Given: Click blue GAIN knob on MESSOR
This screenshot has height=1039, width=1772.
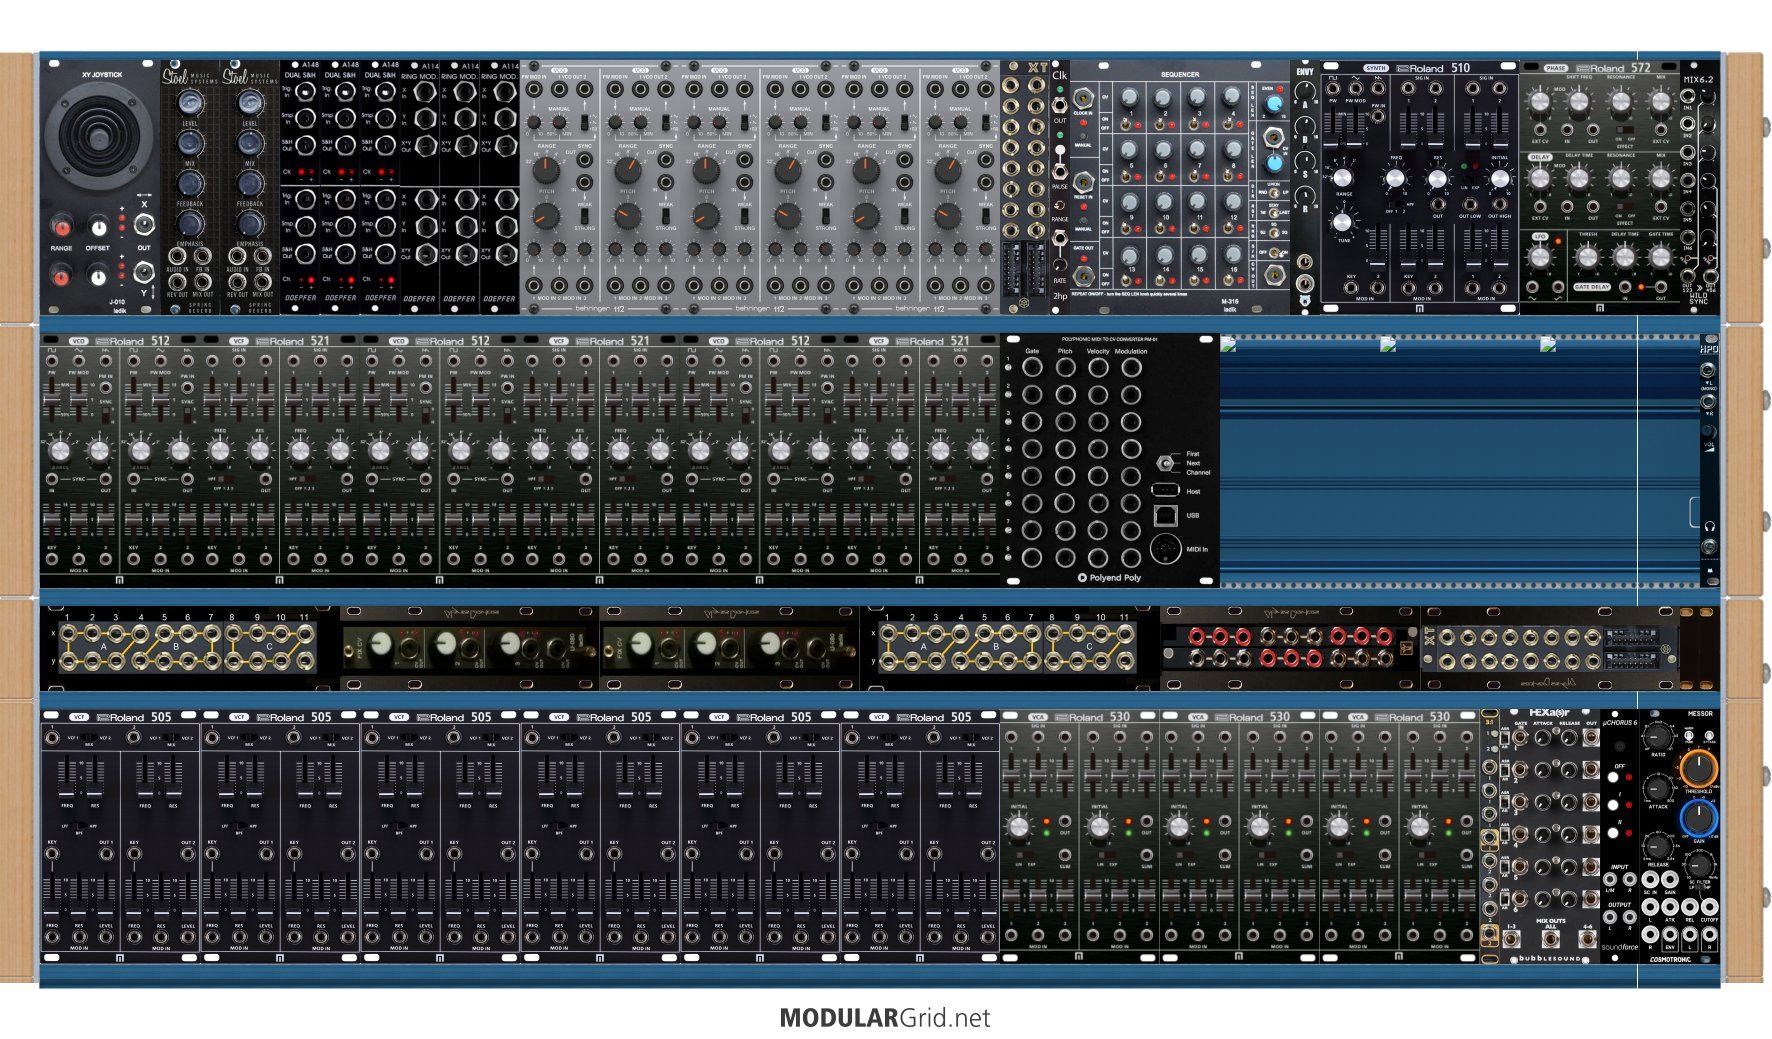Looking at the screenshot, I should [x=1699, y=817].
